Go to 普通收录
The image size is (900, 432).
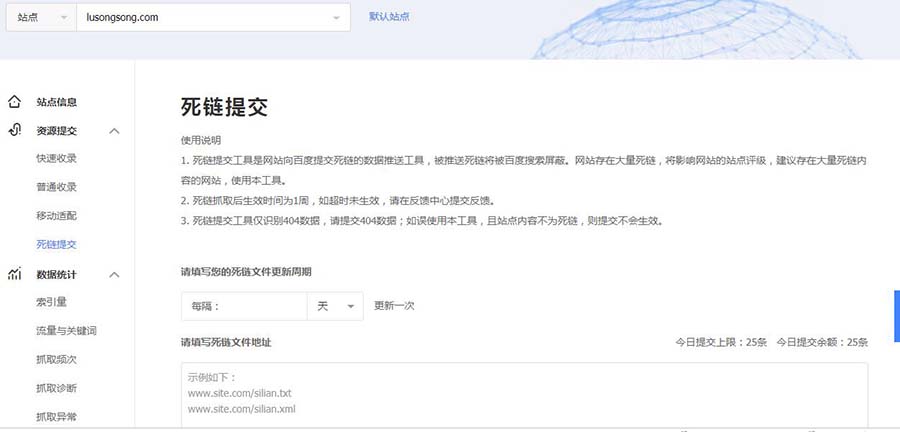click(56, 187)
